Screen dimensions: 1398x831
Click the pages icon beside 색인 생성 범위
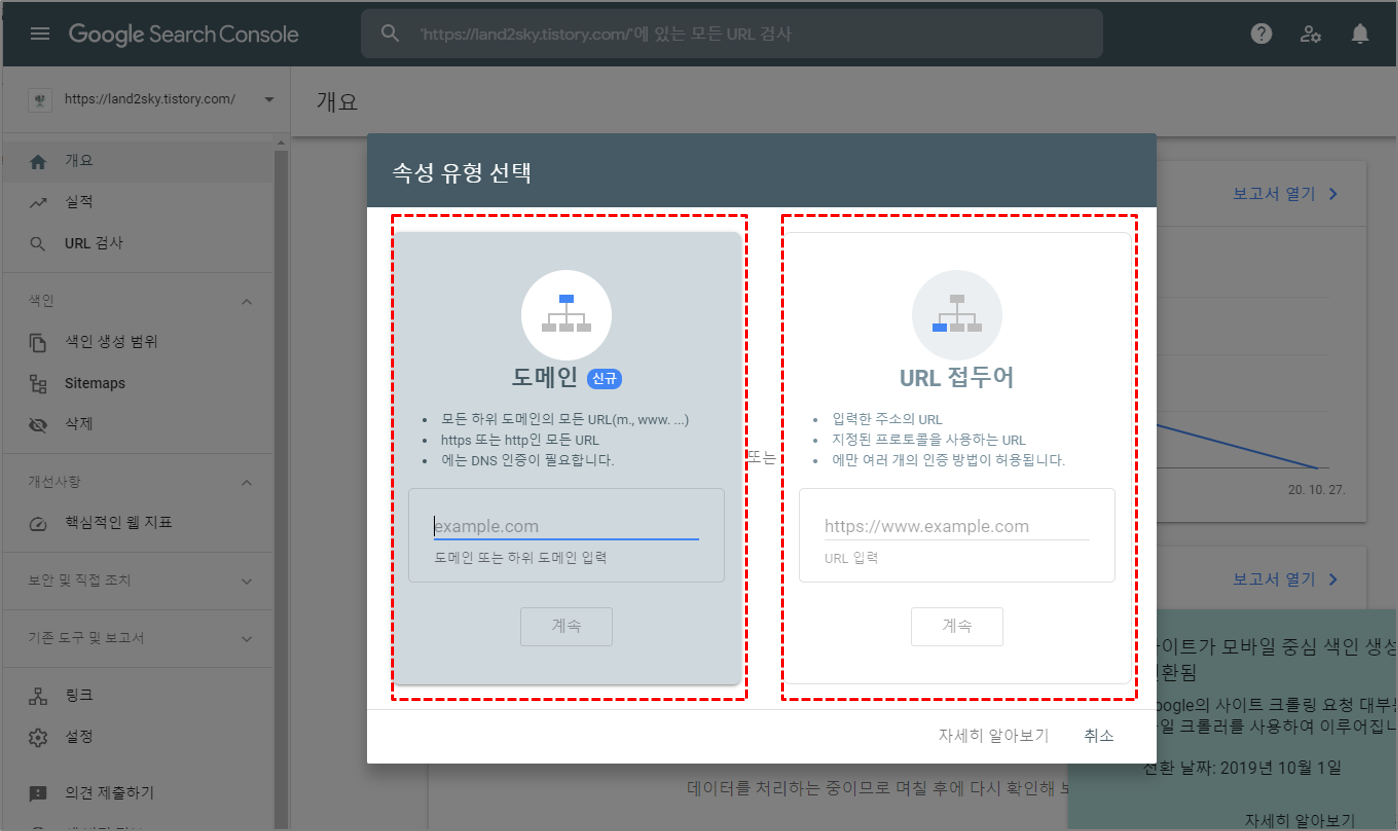(38, 342)
